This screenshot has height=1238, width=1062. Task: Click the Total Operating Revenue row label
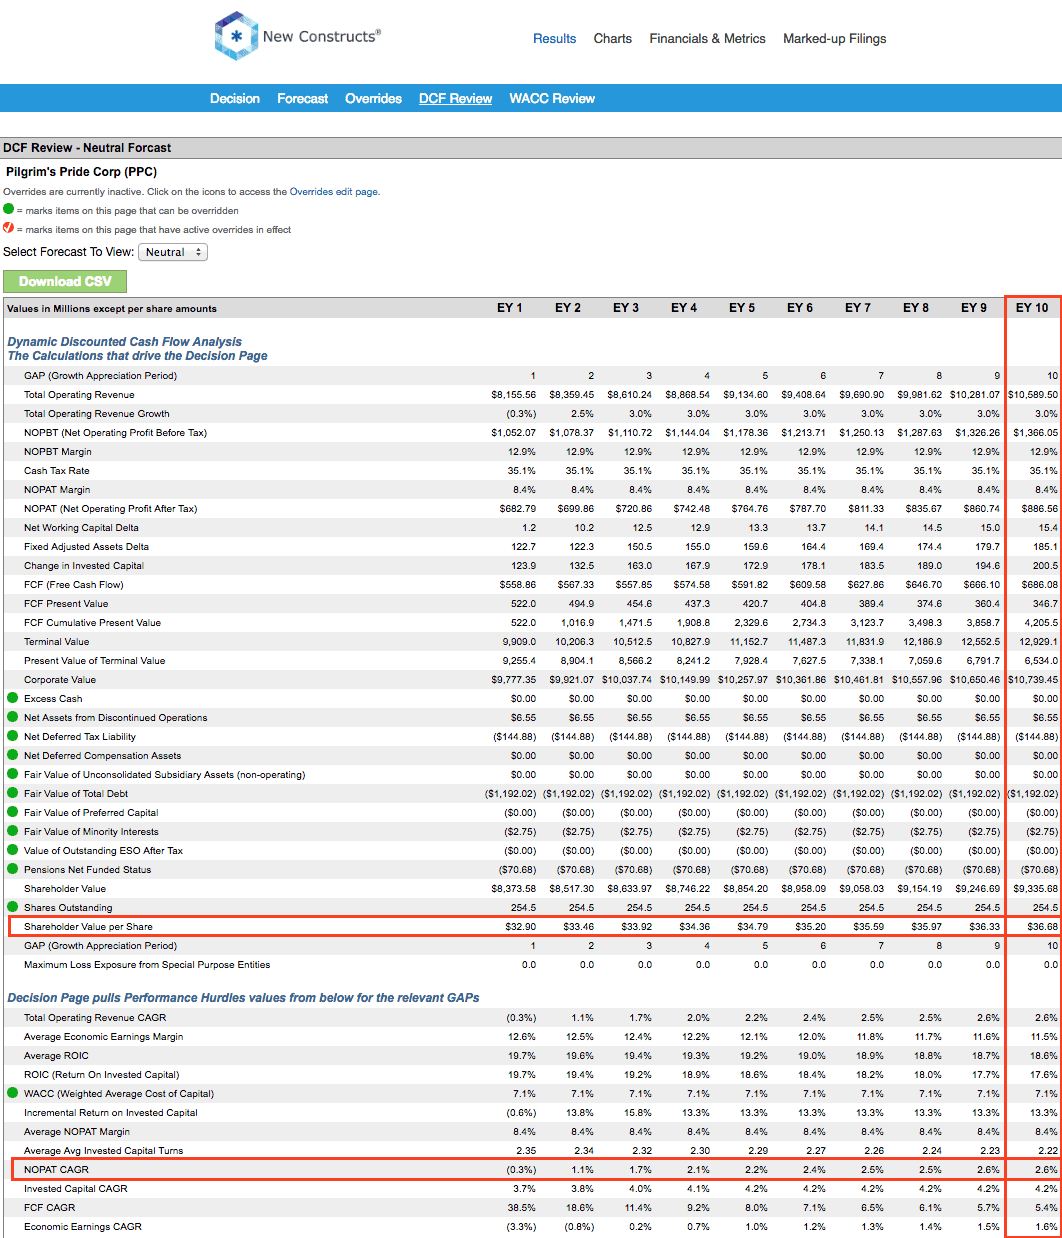tap(79, 395)
